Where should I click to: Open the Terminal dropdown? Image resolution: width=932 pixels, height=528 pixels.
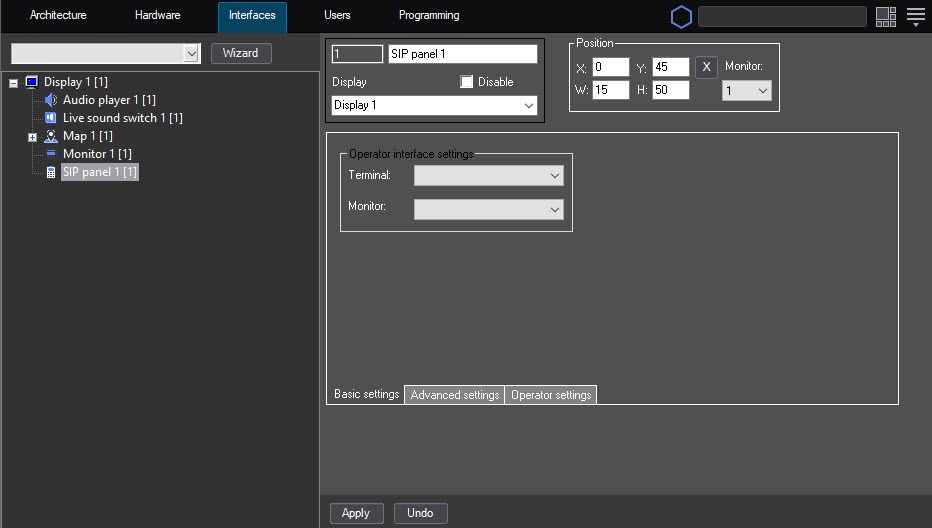(488, 176)
